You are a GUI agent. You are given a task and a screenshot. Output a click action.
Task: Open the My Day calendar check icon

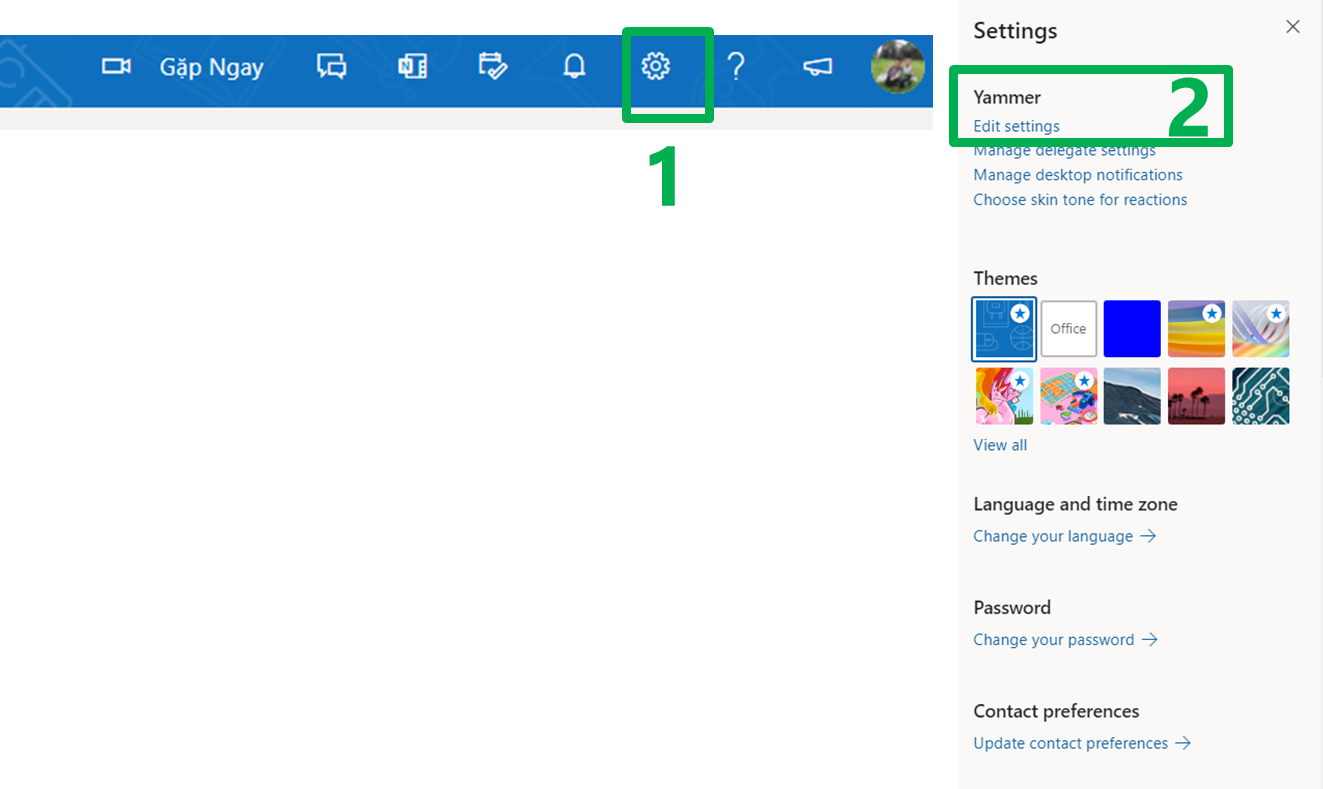click(x=493, y=67)
